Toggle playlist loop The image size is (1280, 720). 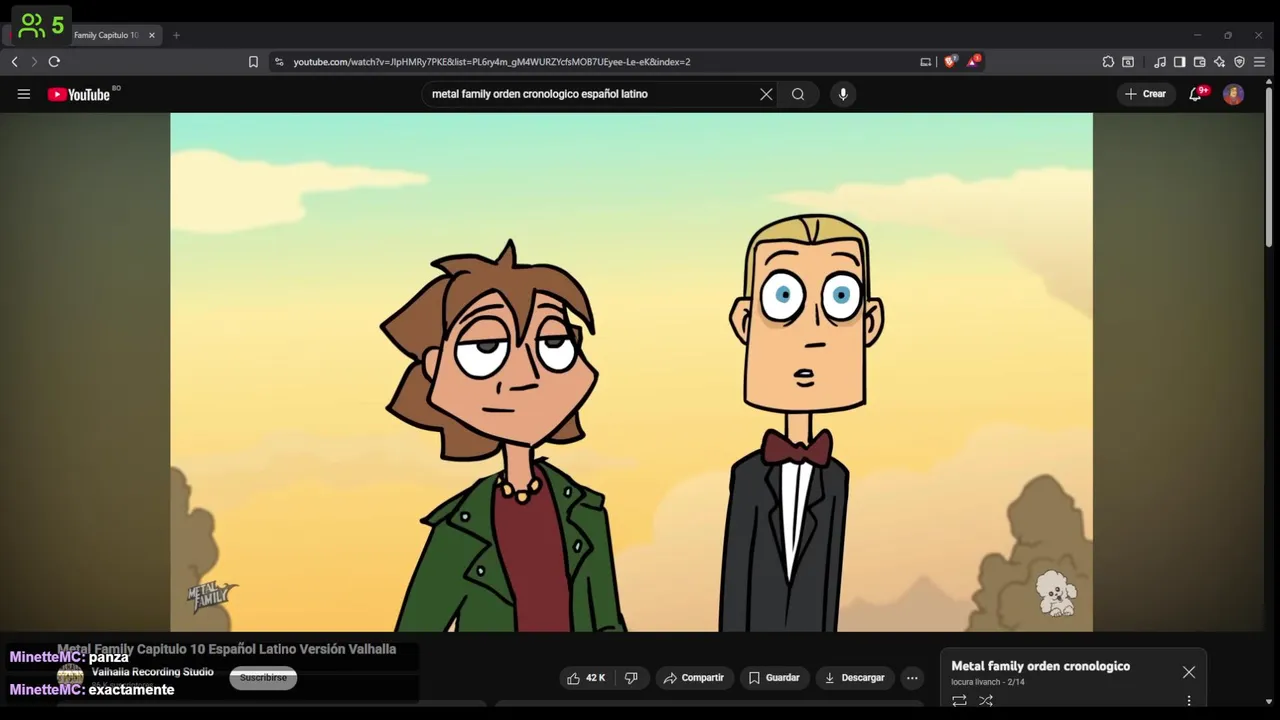(x=959, y=701)
